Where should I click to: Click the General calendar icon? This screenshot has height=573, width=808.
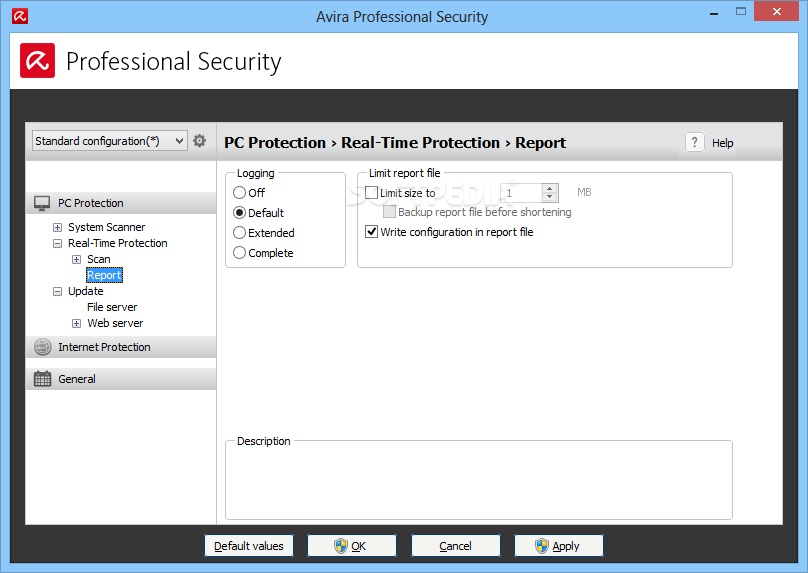(42, 379)
